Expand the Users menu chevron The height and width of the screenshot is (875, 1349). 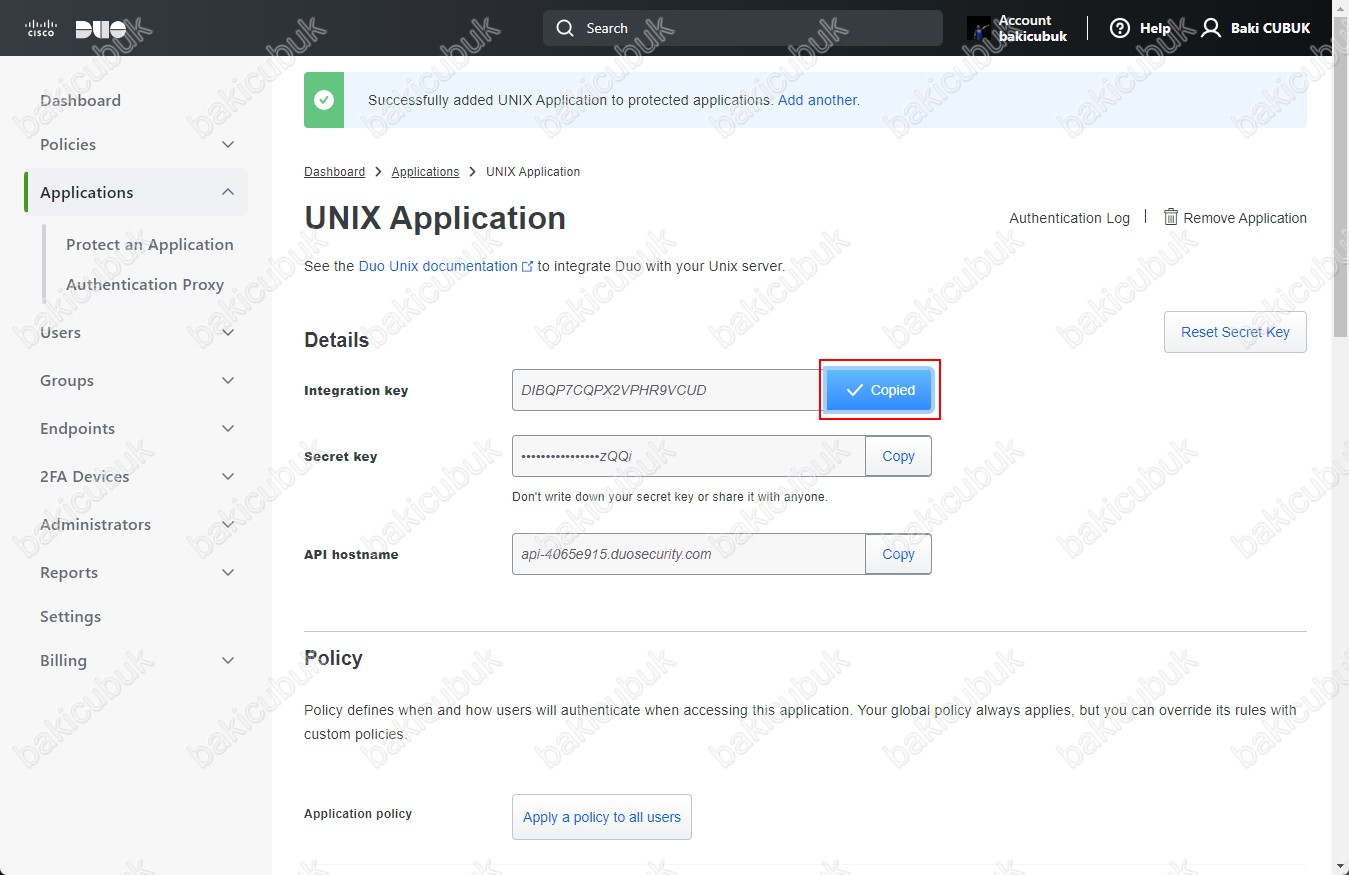pos(228,333)
